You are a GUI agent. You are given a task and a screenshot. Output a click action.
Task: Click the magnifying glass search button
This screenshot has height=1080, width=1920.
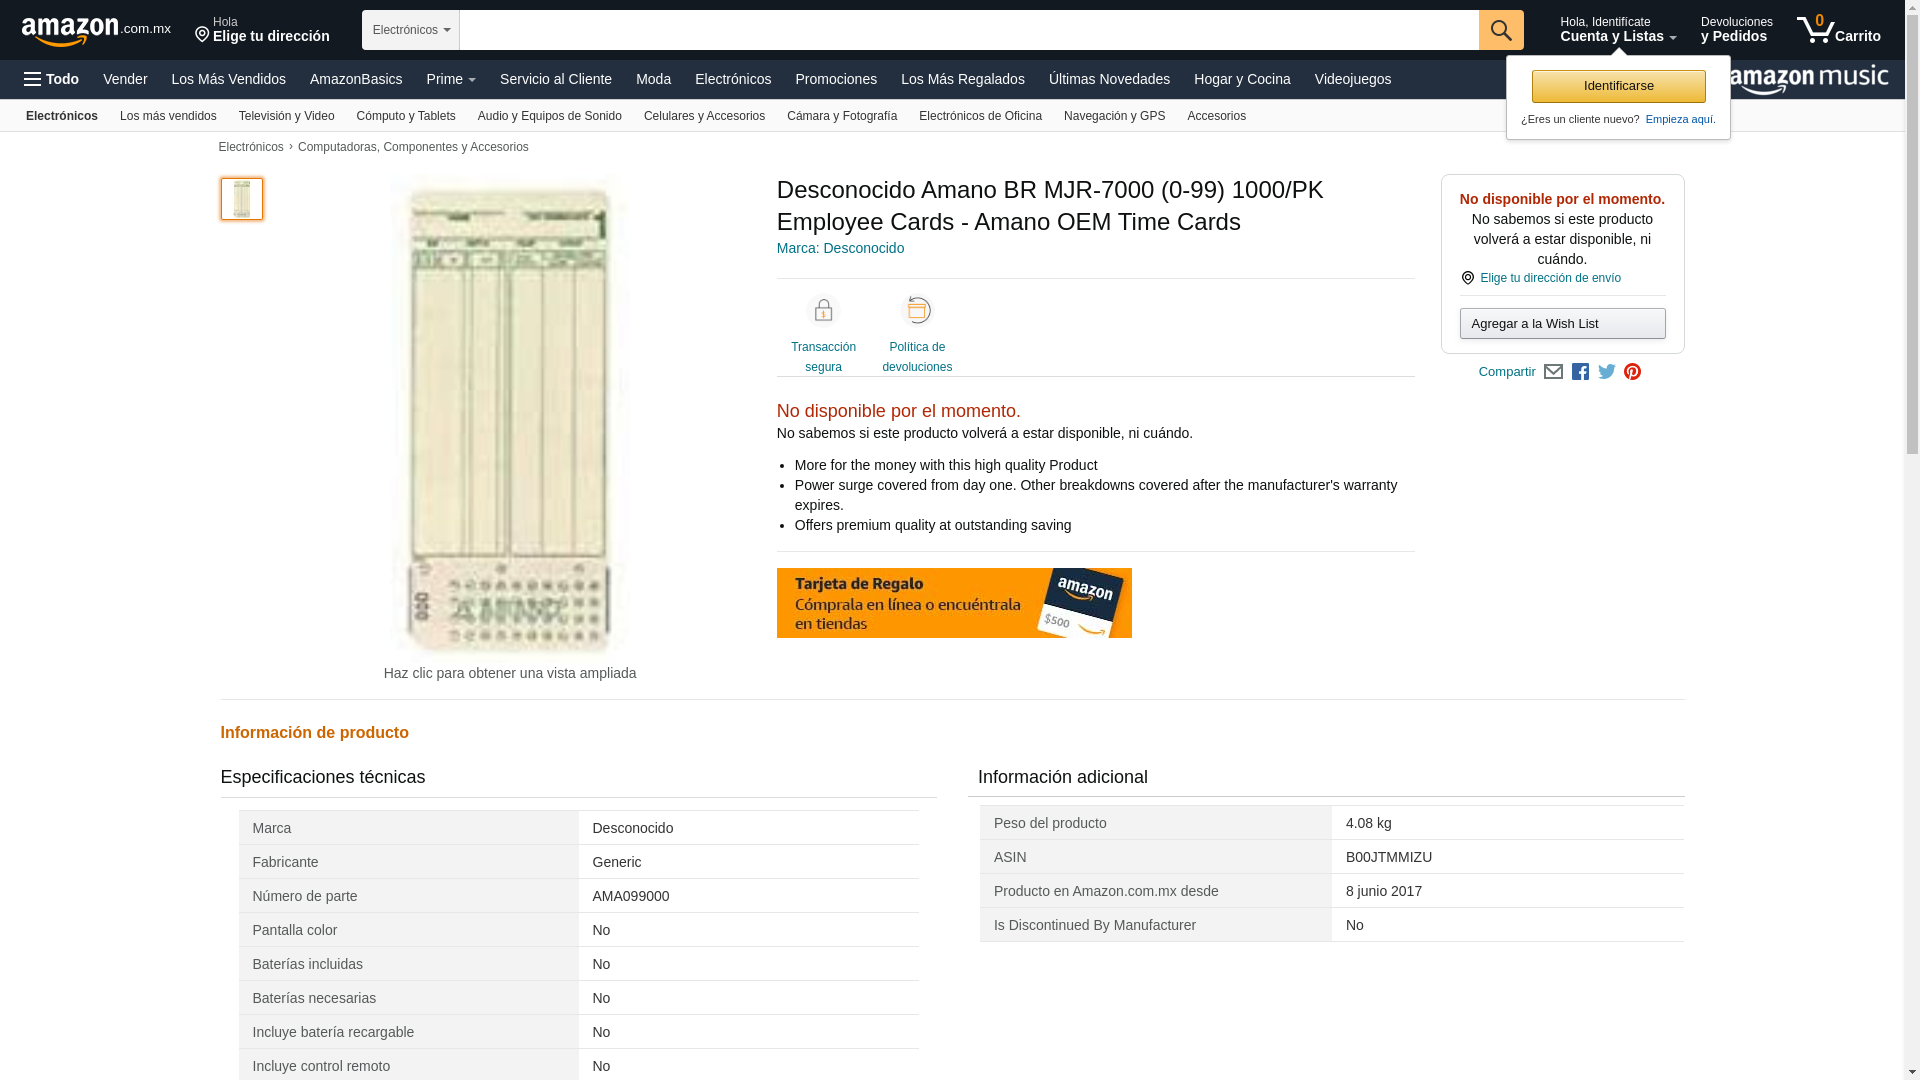[x=1500, y=30]
